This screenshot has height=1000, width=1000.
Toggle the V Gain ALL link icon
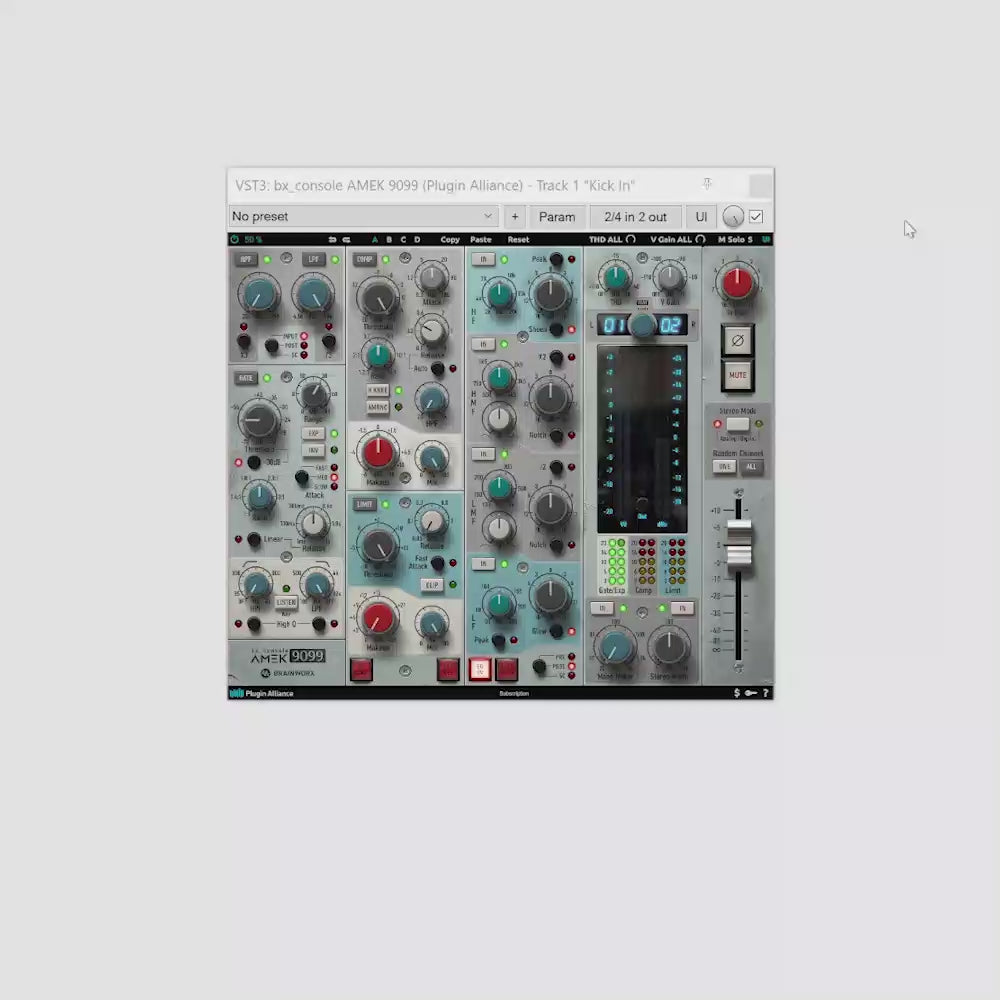click(700, 239)
